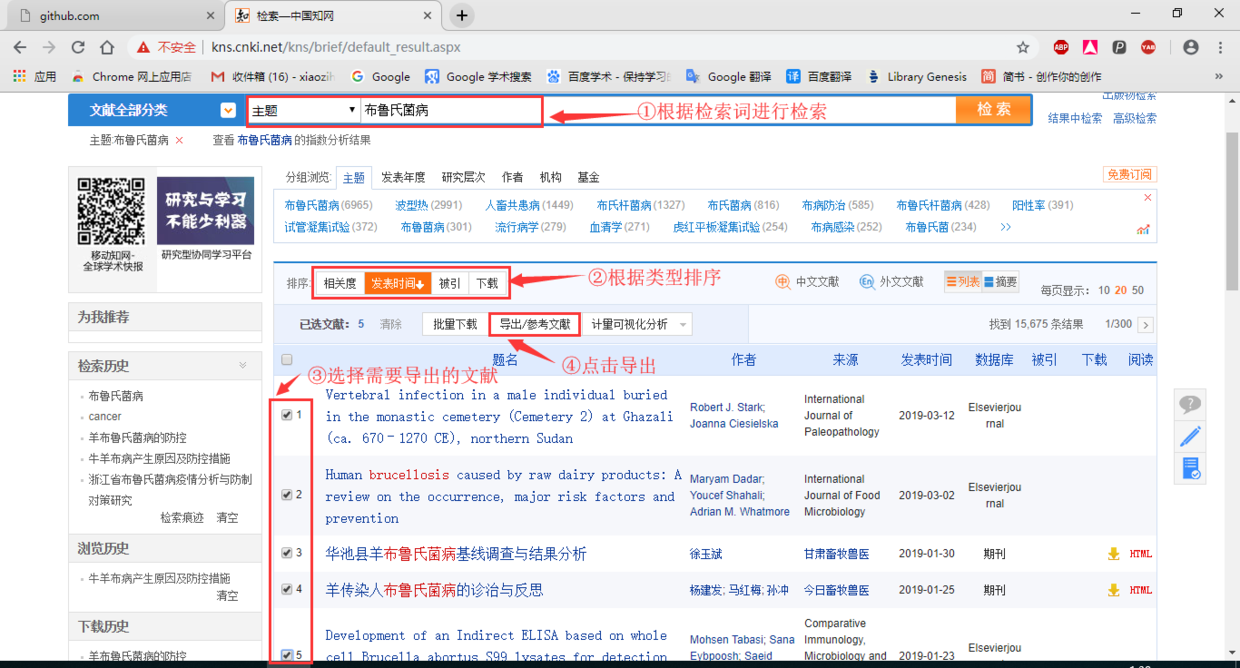Screen dimensions: 1240x668
Task: Uncheck result row 3 checkbox
Action: [x=287, y=553]
